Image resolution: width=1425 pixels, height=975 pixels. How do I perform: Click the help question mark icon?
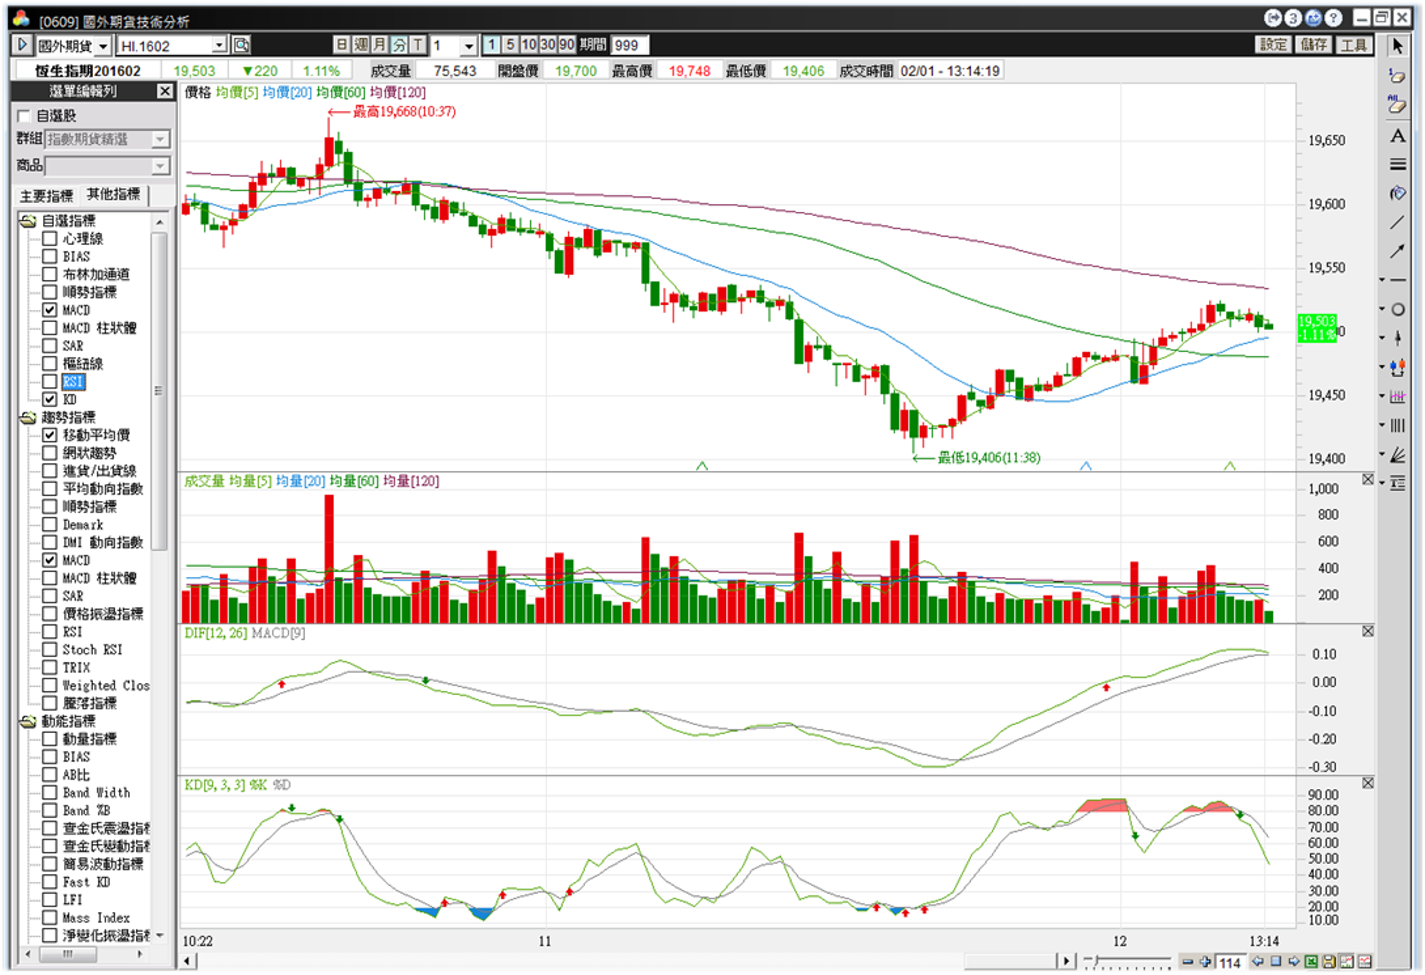coord(1333,18)
